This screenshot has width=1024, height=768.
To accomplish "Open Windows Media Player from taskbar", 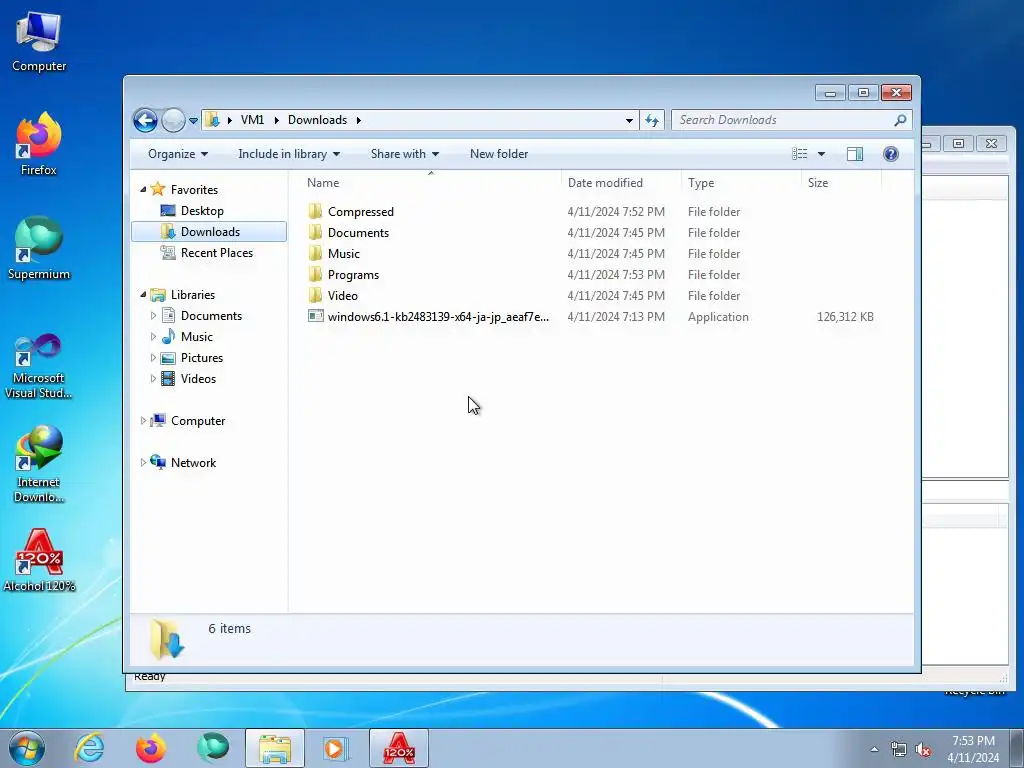I will click(336, 748).
